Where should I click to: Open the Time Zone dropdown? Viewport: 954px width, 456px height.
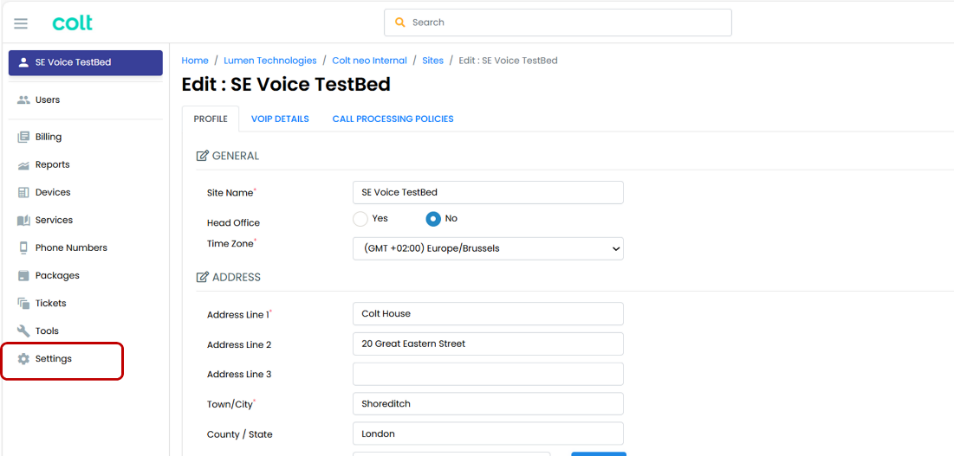[488, 248]
